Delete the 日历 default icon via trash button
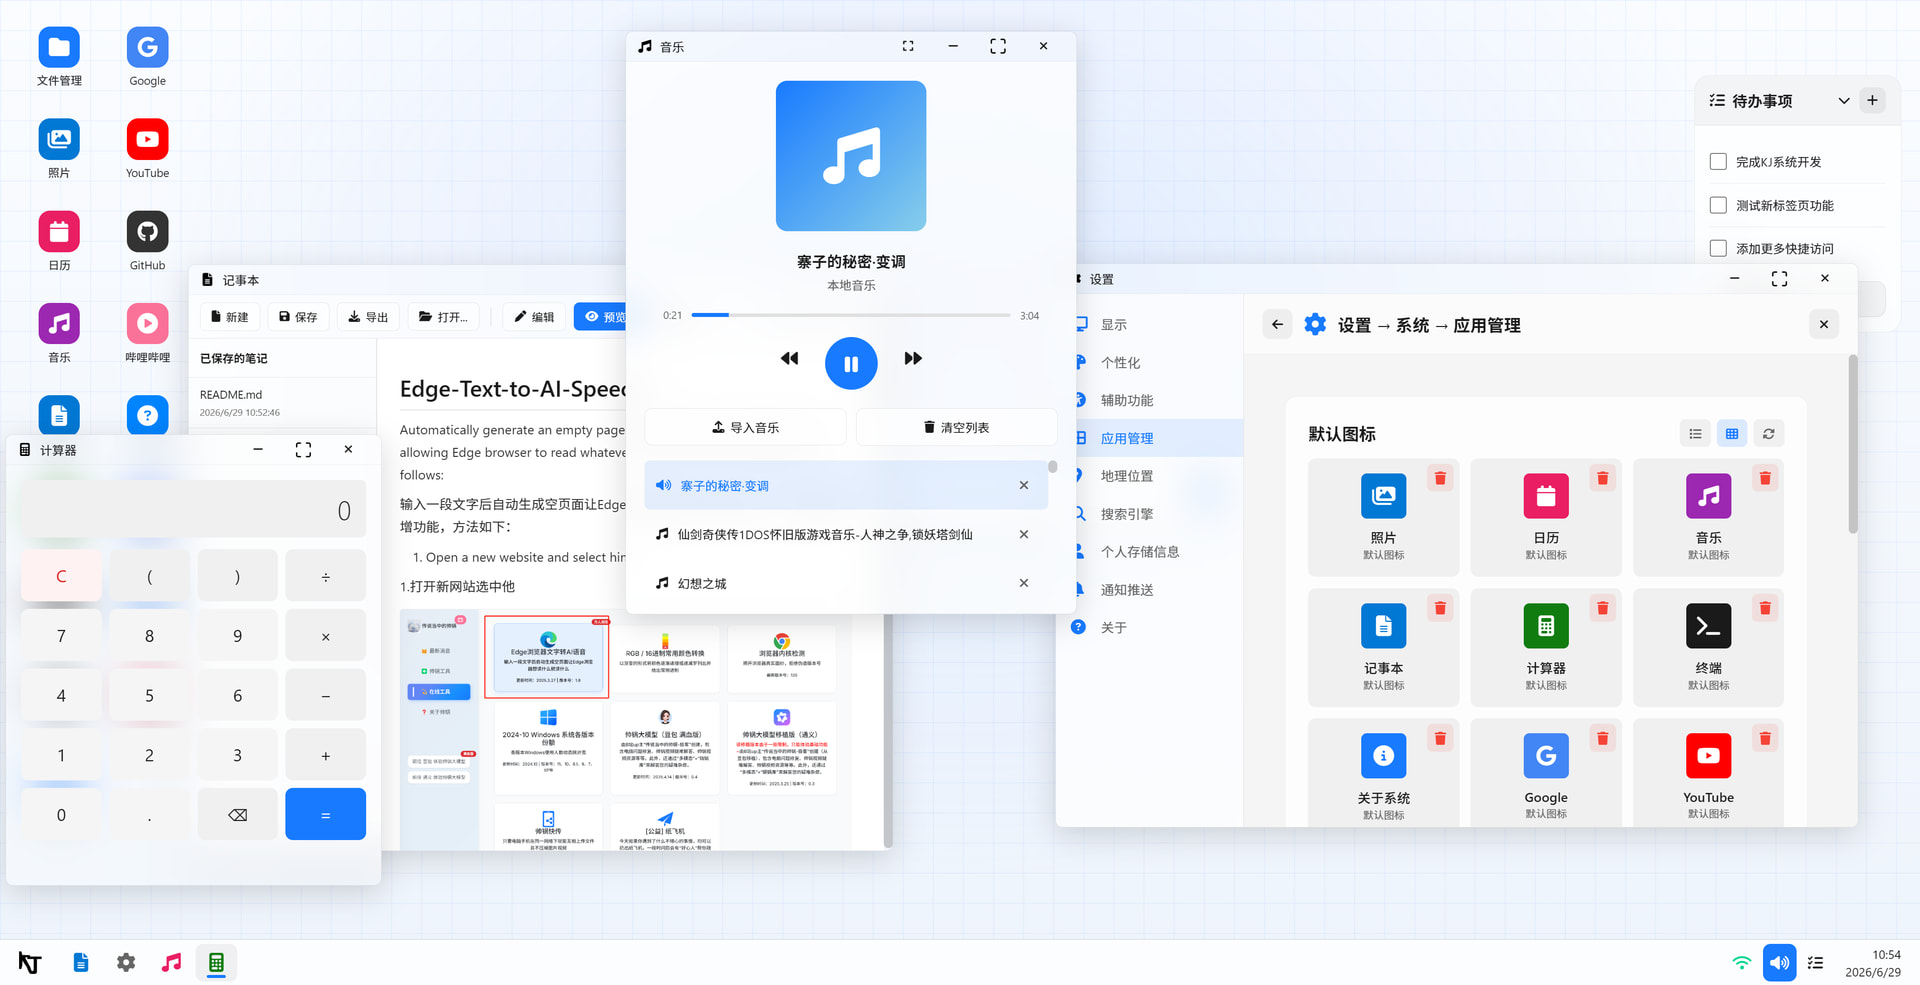The height and width of the screenshot is (985, 1920). tap(1602, 478)
